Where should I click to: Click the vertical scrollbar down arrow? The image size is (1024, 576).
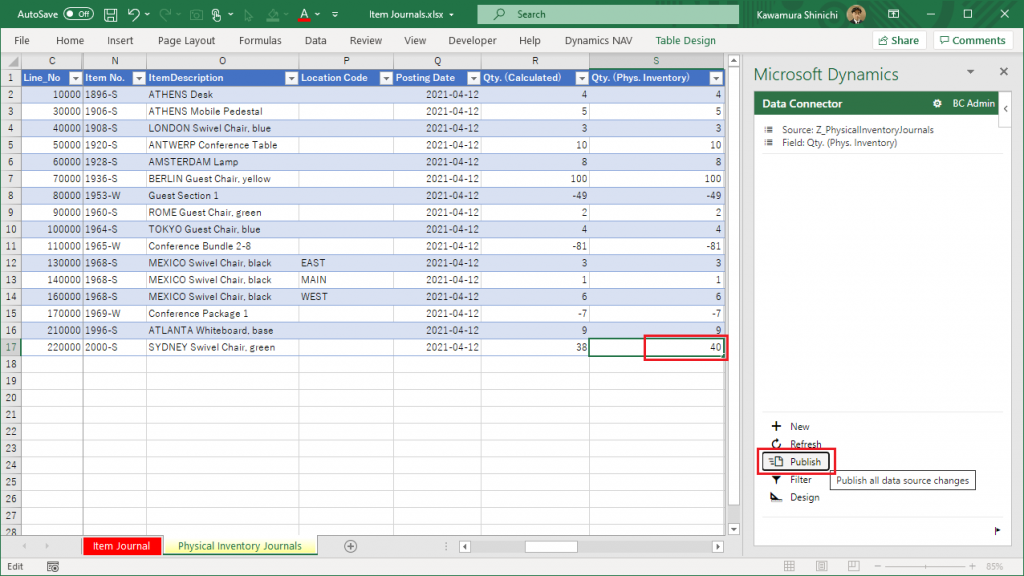coord(733,529)
